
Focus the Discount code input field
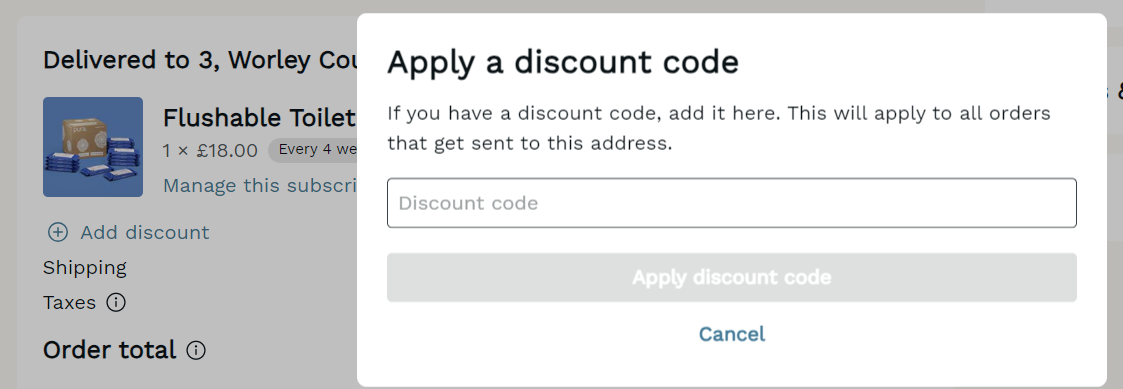[x=731, y=203]
